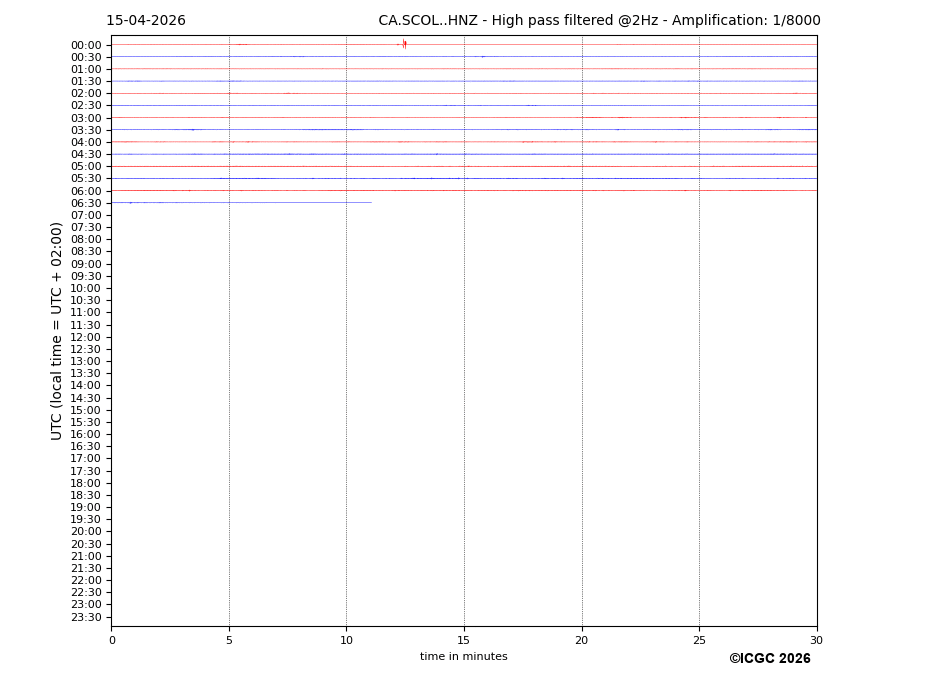
Task: Select the 00:00 time row label
Action: 86,45
